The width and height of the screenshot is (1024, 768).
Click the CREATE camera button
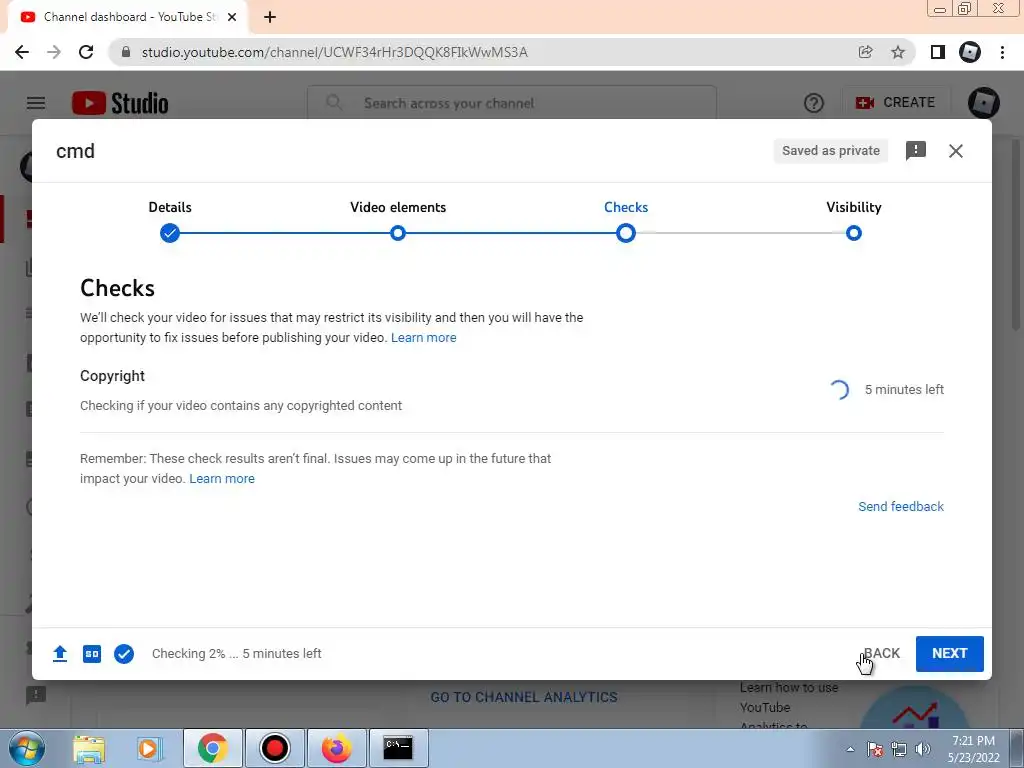(x=895, y=103)
